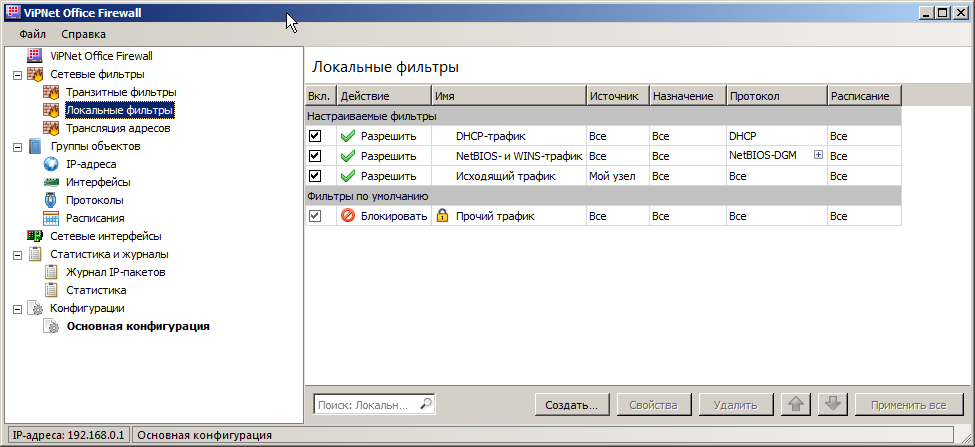
Task: Sort by the Действие column header
Action: coord(384,96)
